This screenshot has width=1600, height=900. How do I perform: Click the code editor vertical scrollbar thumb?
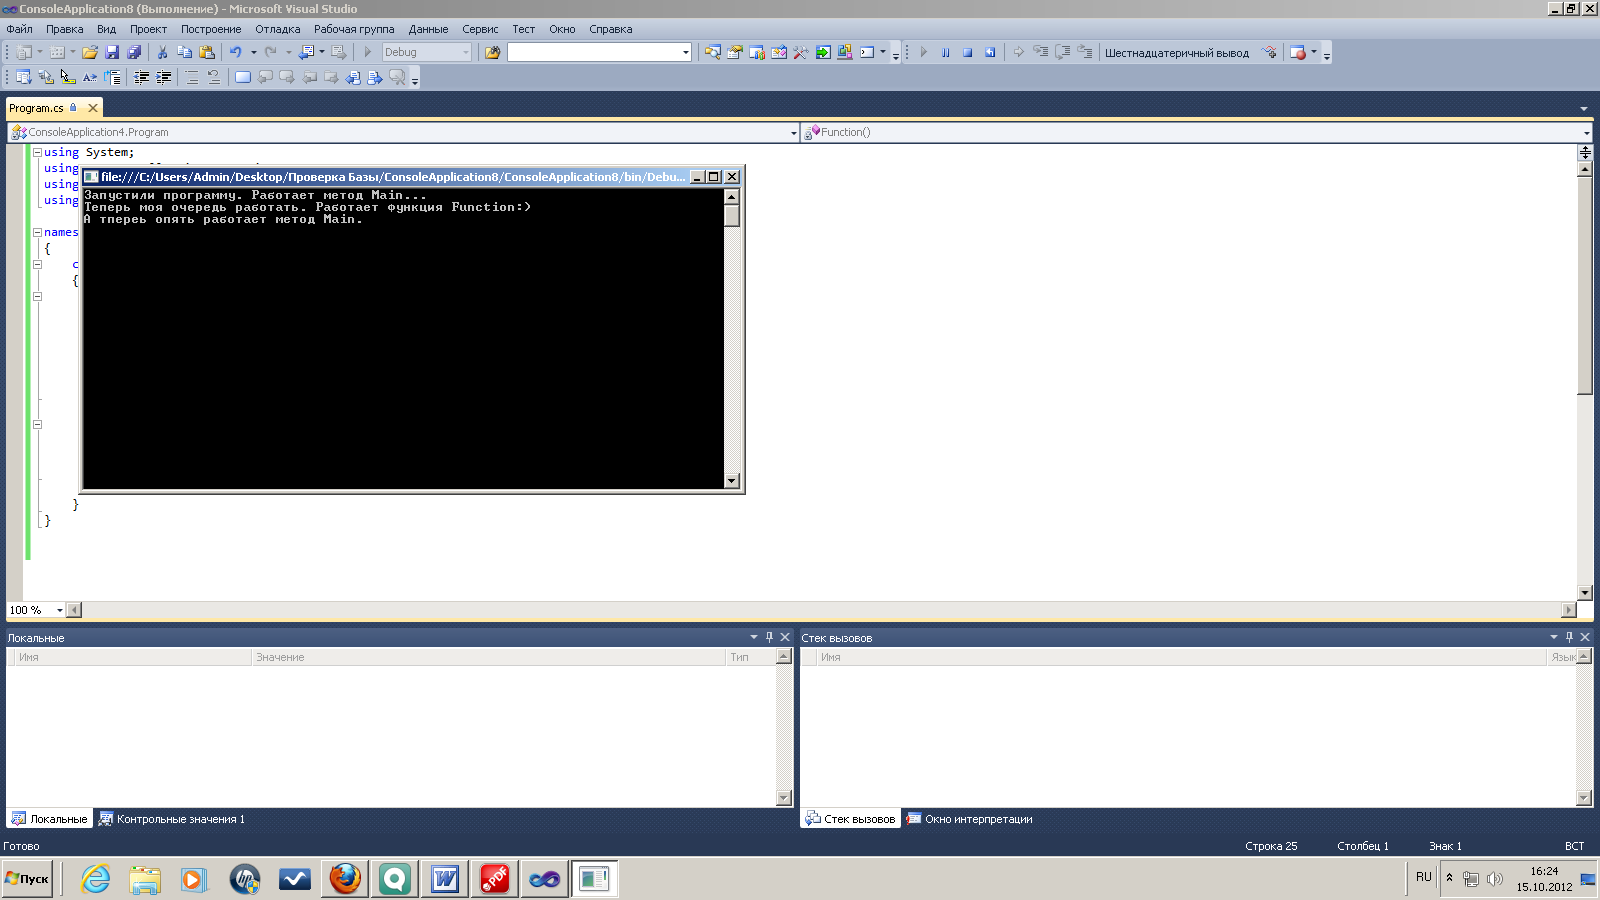(1584, 285)
